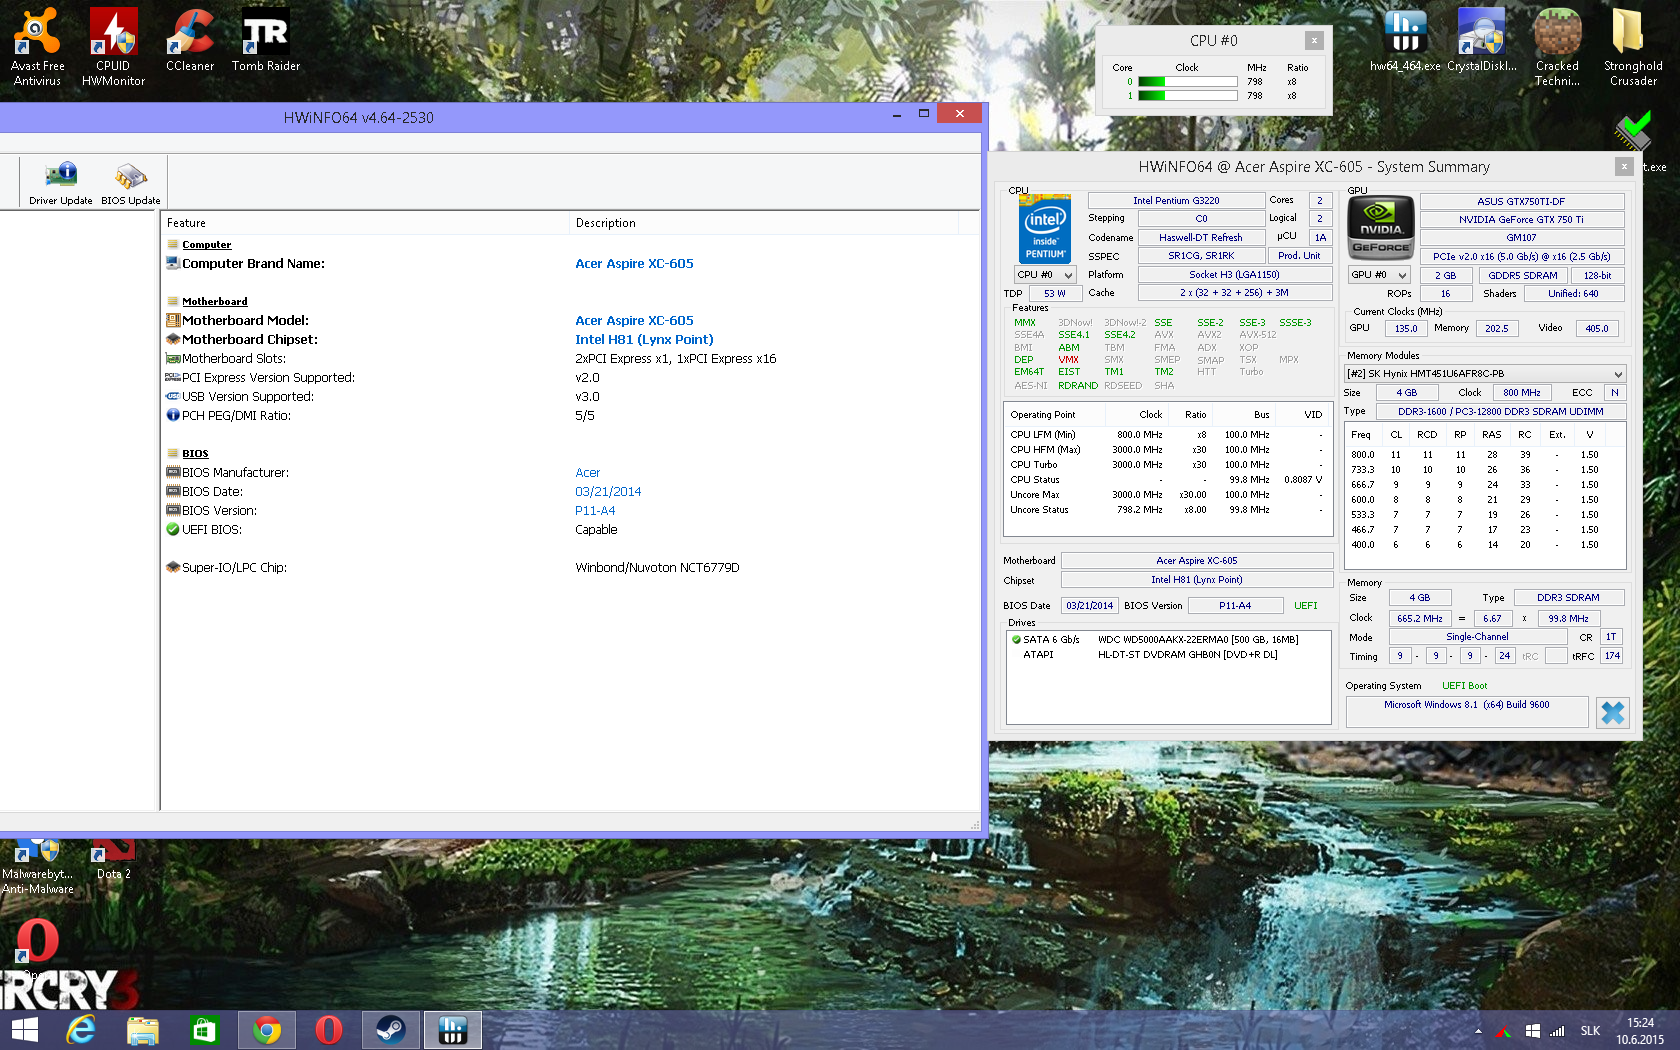This screenshot has width=1680, height=1050.
Task: Switch to Steam in the taskbar
Action: 391,1030
